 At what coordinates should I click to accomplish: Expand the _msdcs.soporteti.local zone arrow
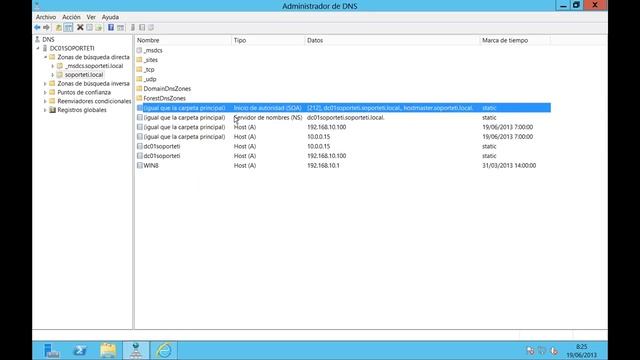click(x=53, y=66)
